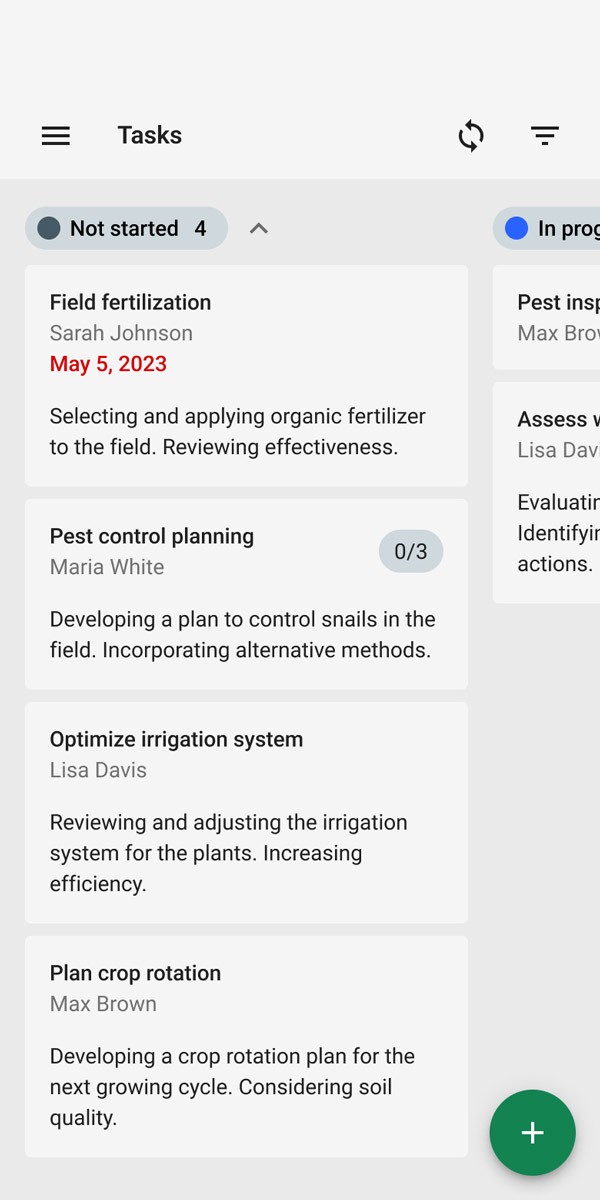
Task: Expand the In progress status chip
Action: pyautogui.click(x=555, y=228)
